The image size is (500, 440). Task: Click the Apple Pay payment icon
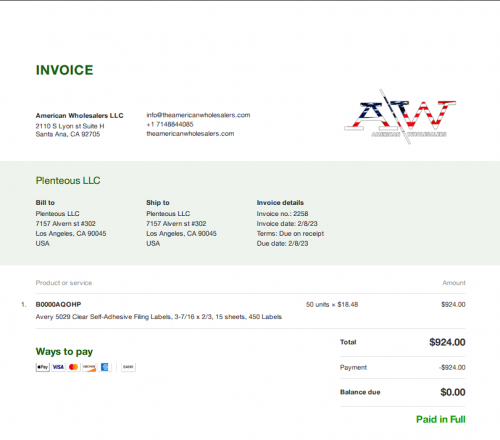43,367
